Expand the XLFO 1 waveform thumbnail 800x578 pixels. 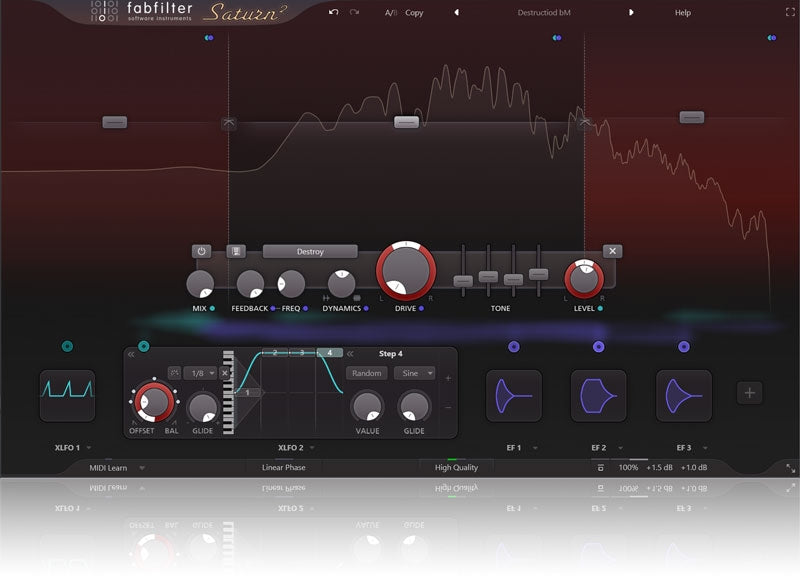pos(67,395)
